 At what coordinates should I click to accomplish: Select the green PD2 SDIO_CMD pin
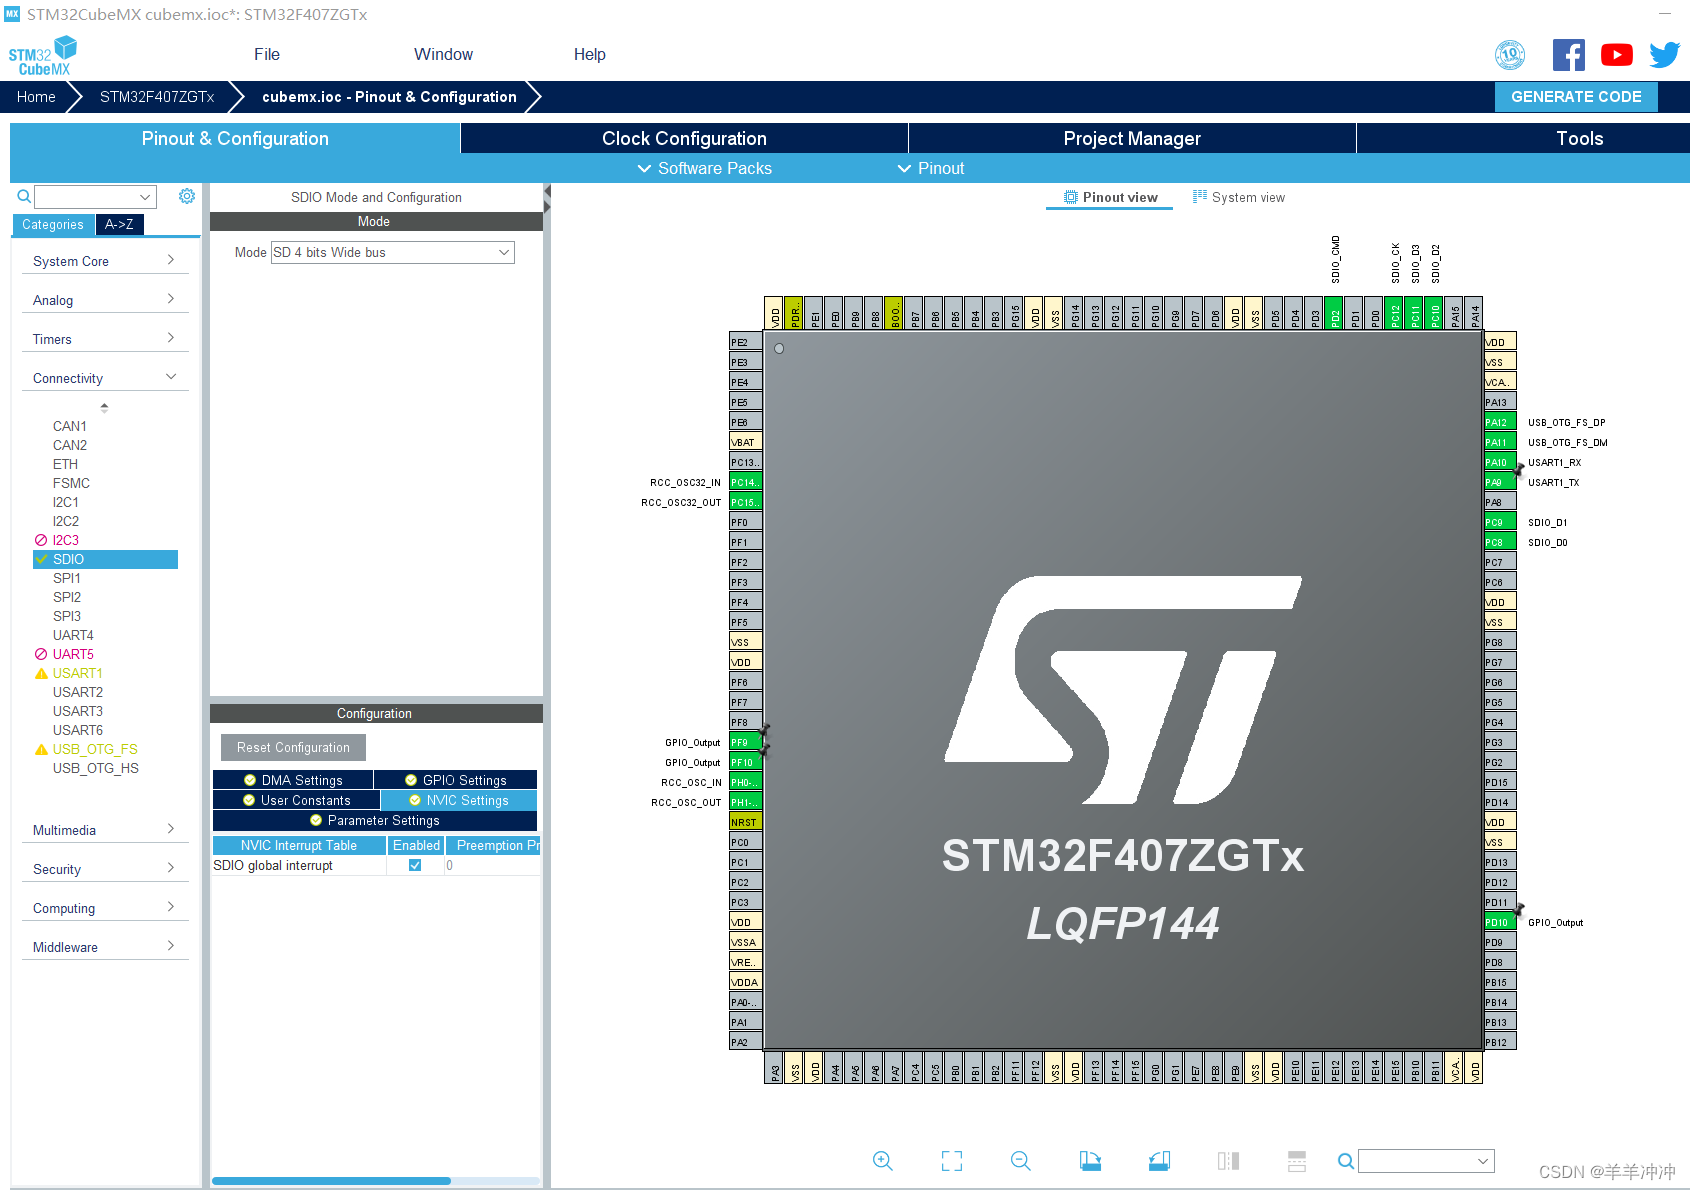click(x=1334, y=313)
